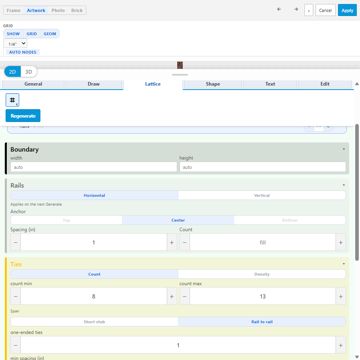
Task: Click the undo arrow icon
Action: click(x=279, y=10)
